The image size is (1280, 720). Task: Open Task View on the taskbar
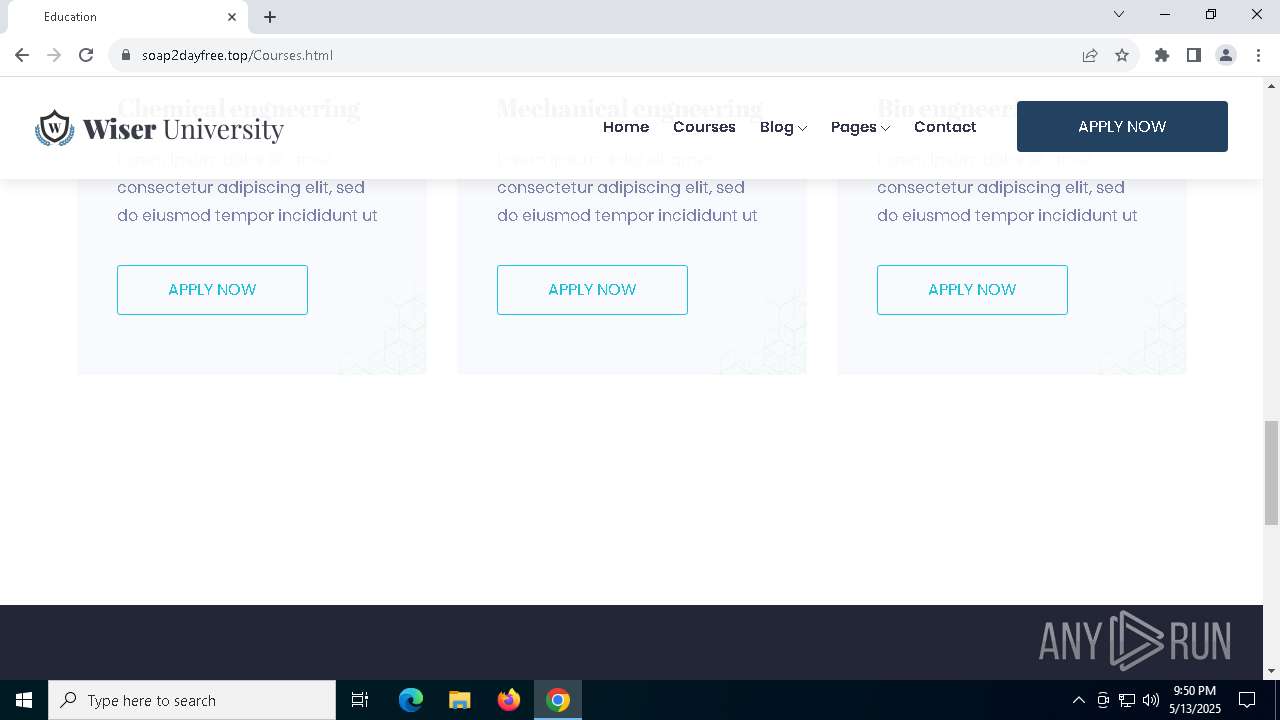(x=360, y=700)
